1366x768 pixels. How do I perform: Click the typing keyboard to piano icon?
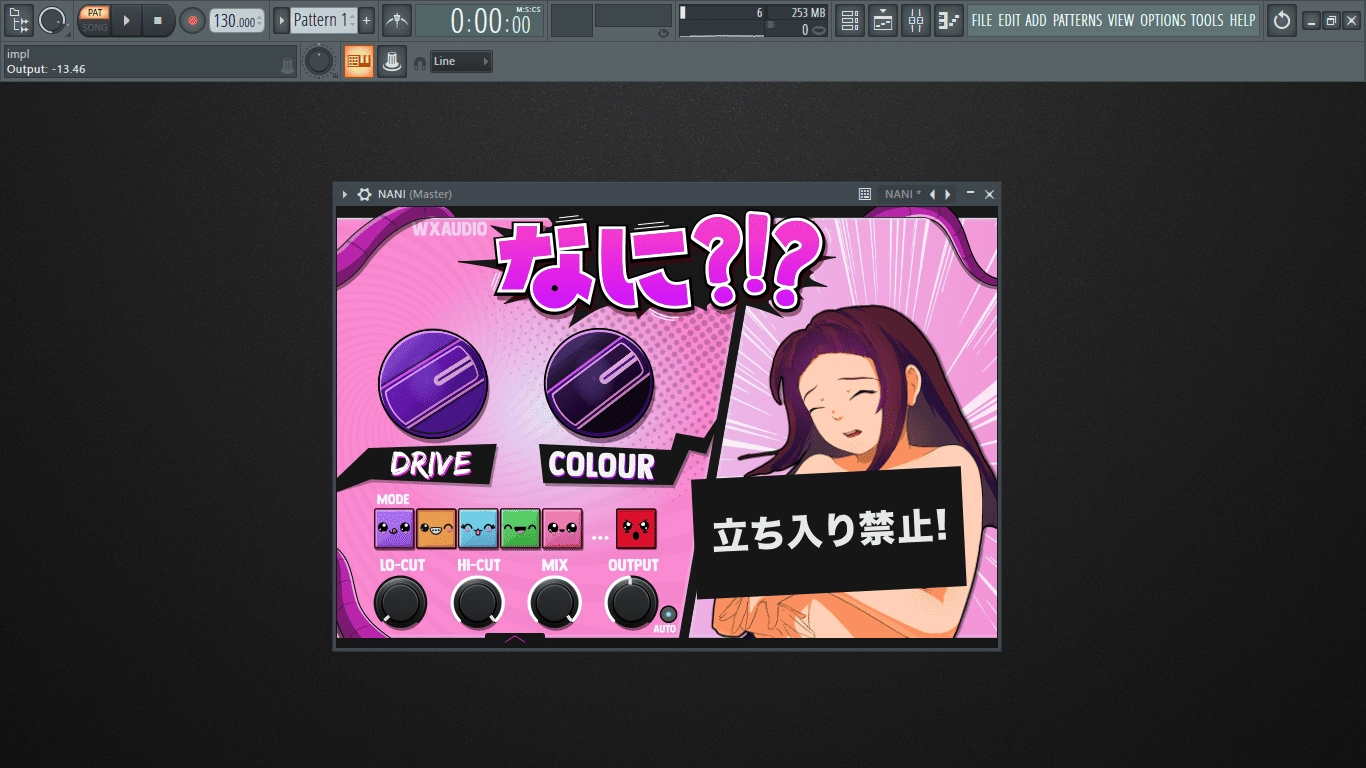[359, 62]
